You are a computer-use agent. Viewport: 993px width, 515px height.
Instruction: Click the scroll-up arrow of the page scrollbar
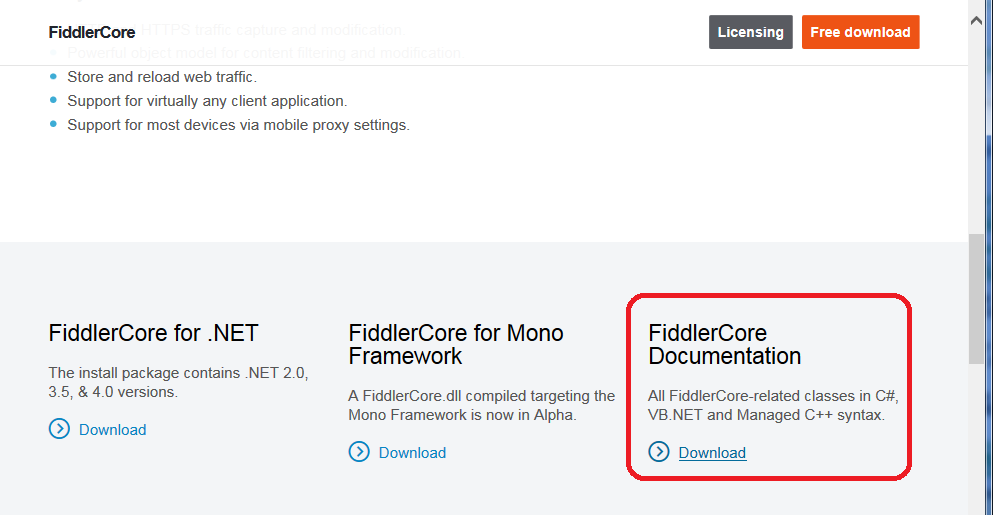click(x=976, y=21)
